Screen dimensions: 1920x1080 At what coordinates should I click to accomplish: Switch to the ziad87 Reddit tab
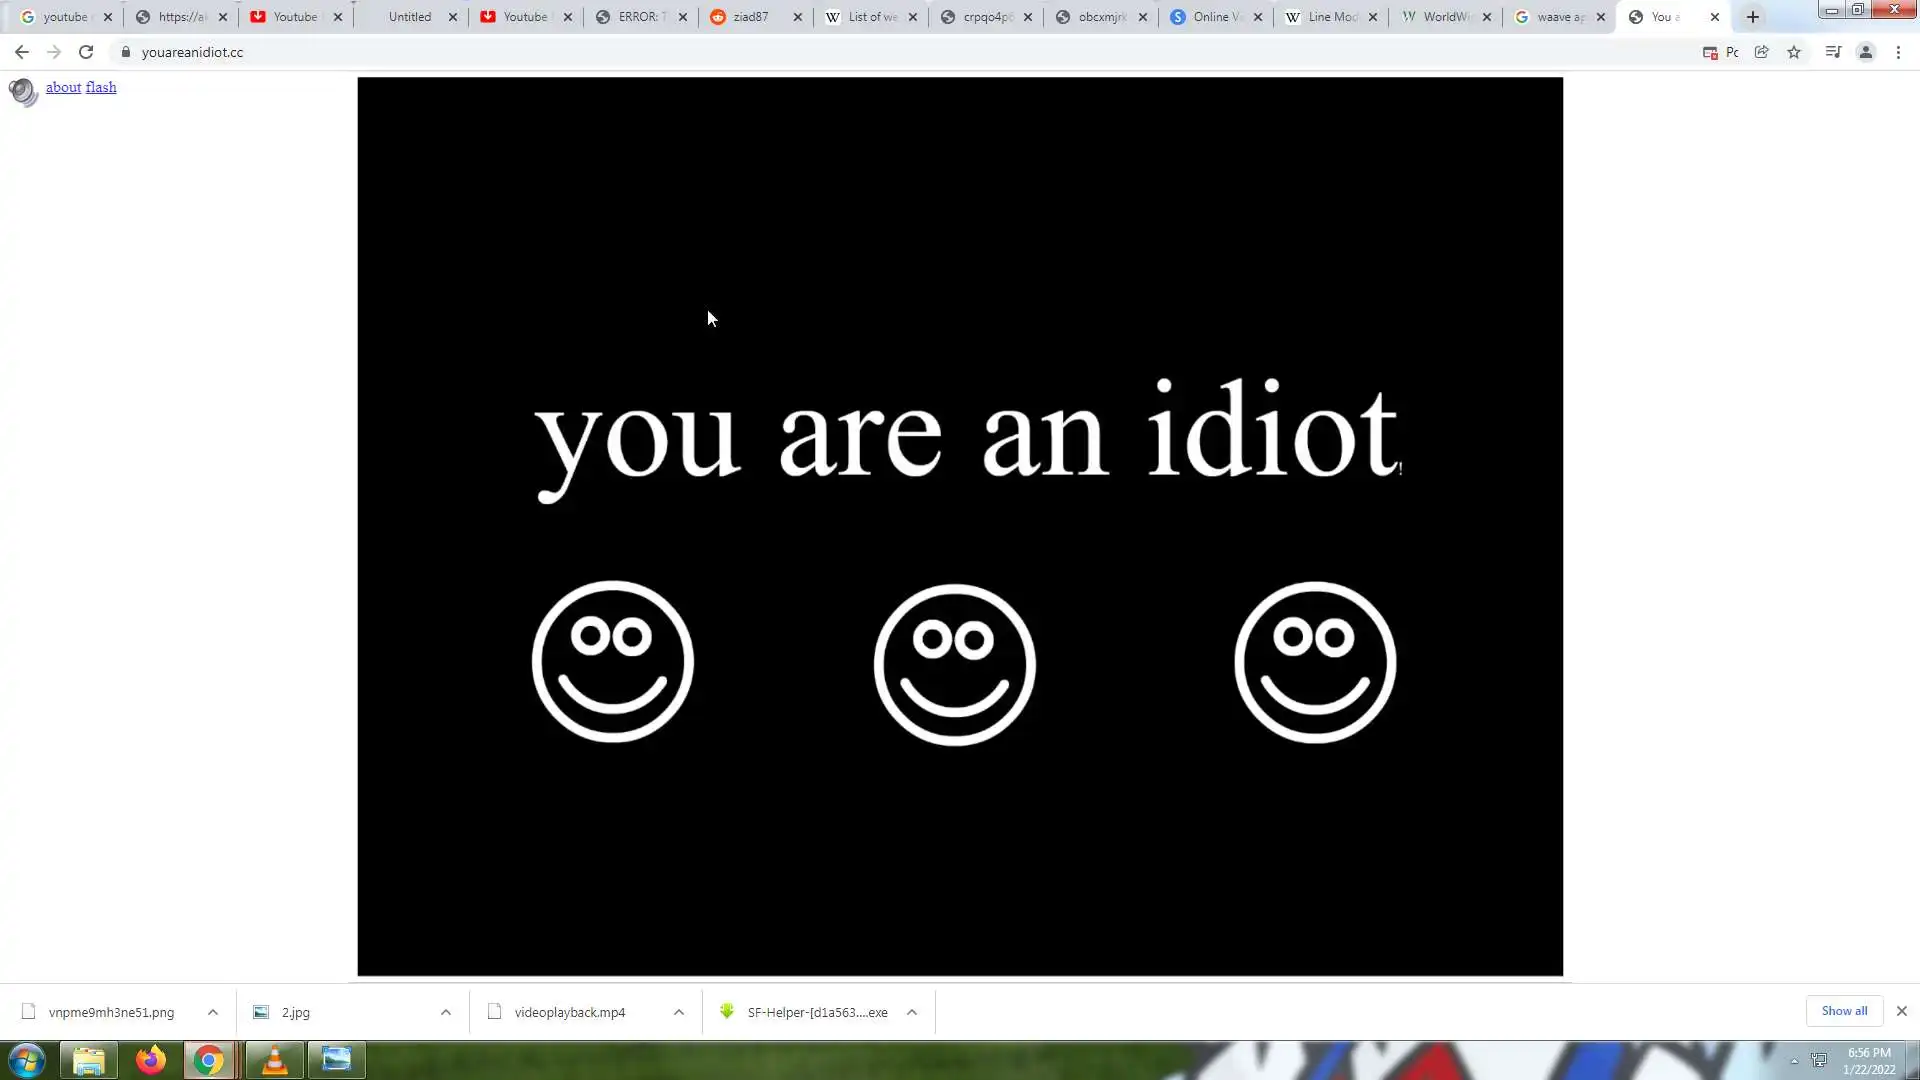[x=750, y=17]
